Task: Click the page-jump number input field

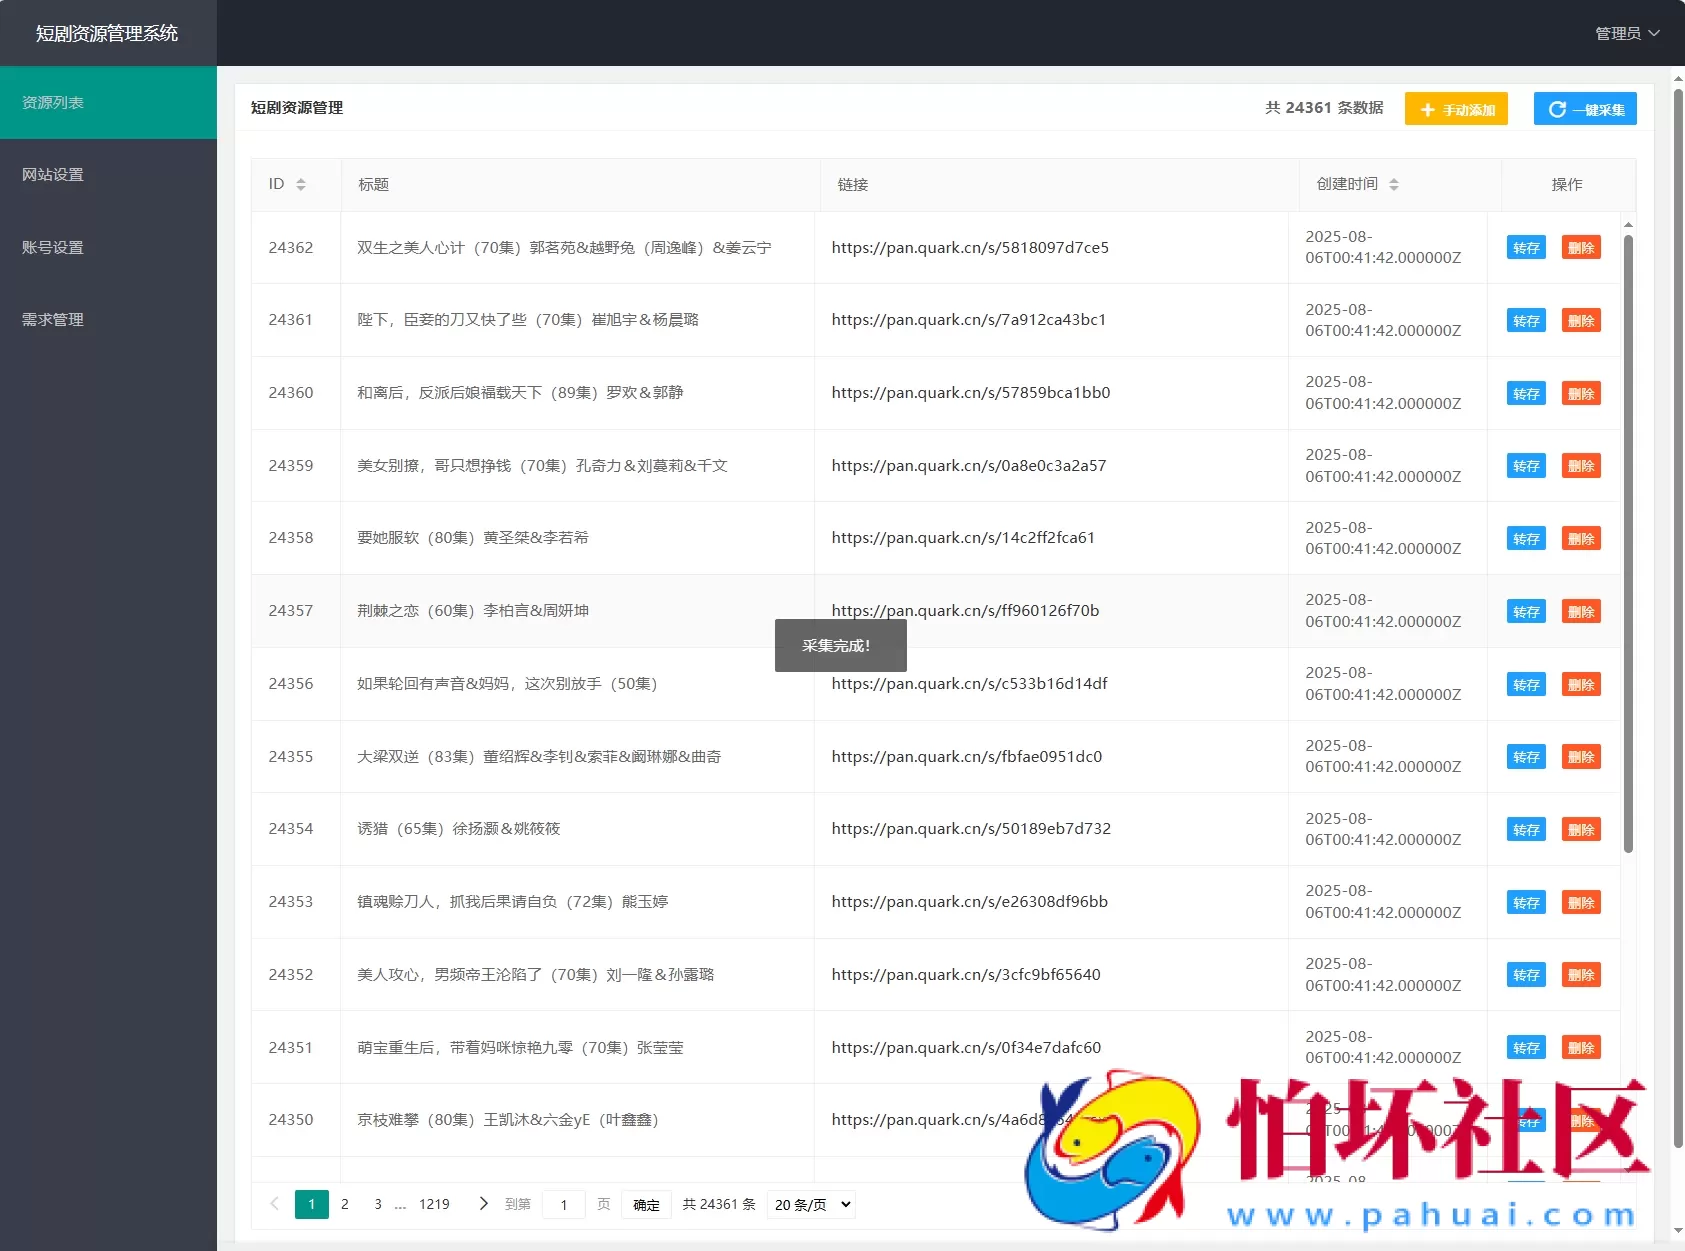Action: (x=563, y=1204)
